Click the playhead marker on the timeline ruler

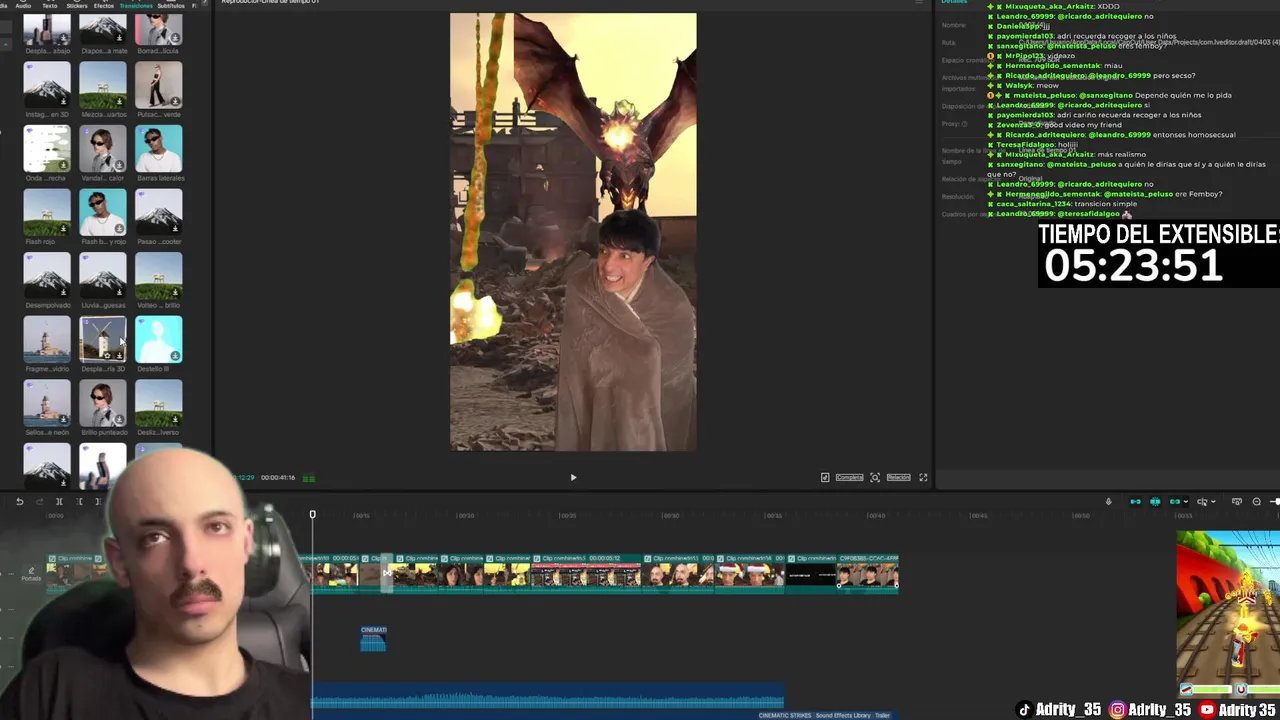(312, 515)
